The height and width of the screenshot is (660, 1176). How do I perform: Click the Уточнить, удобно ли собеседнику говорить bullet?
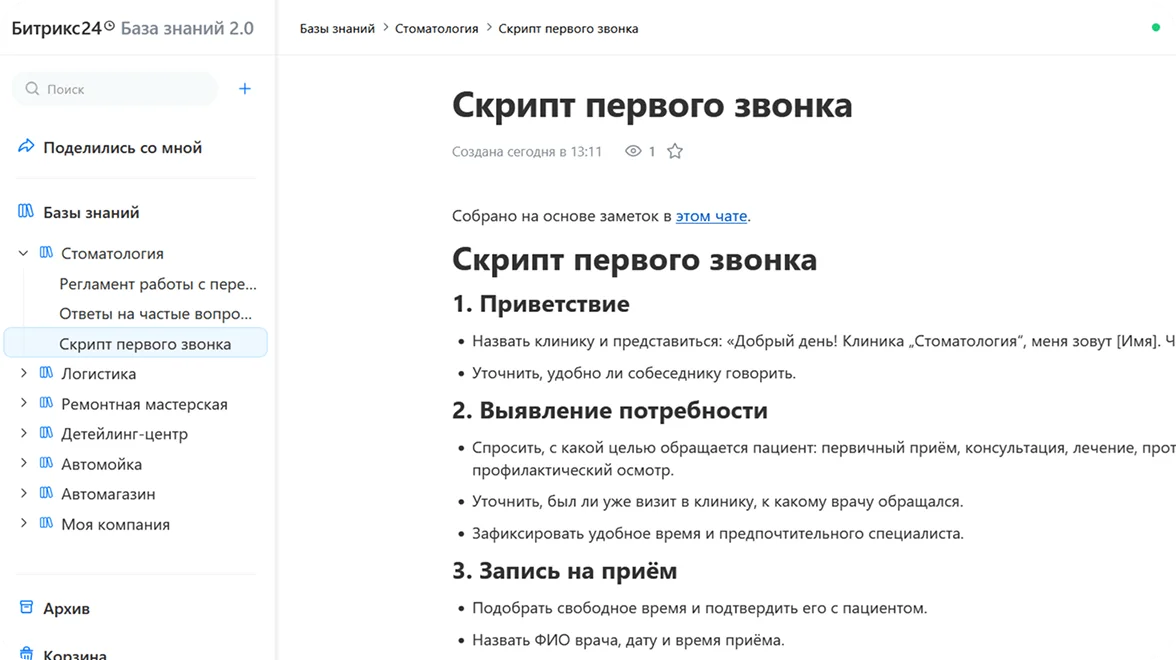634,373
